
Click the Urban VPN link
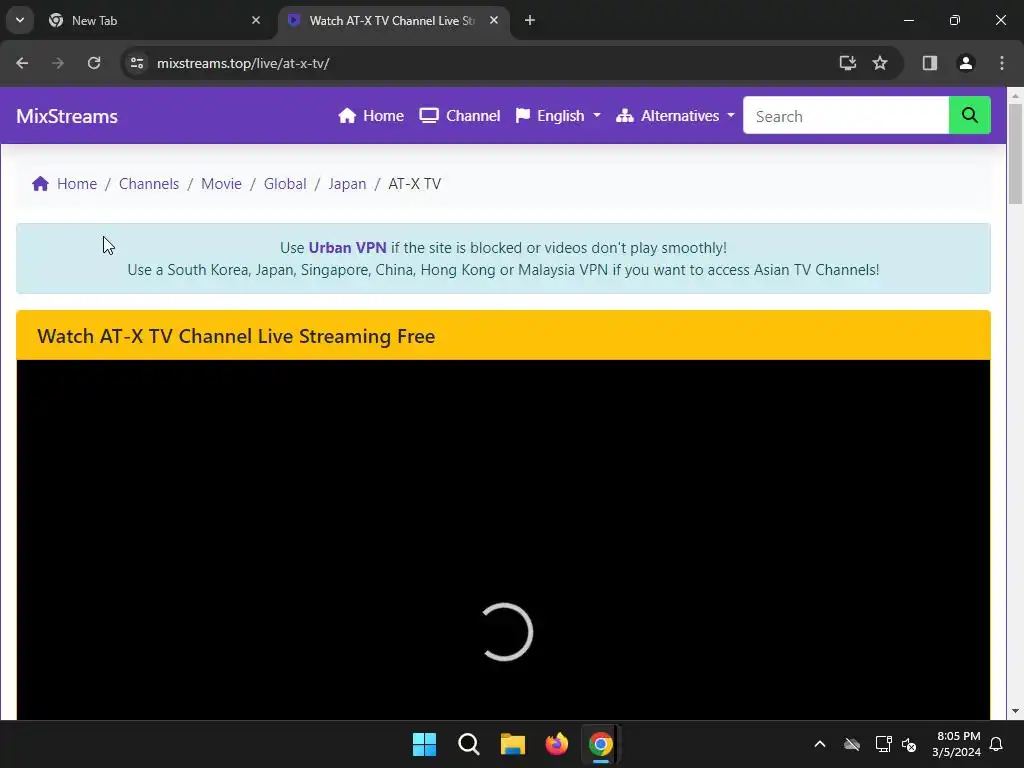click(x=347, y=248)
